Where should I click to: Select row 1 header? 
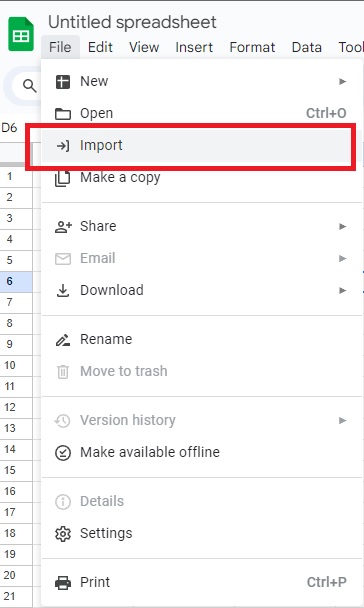tap(16, 177)
